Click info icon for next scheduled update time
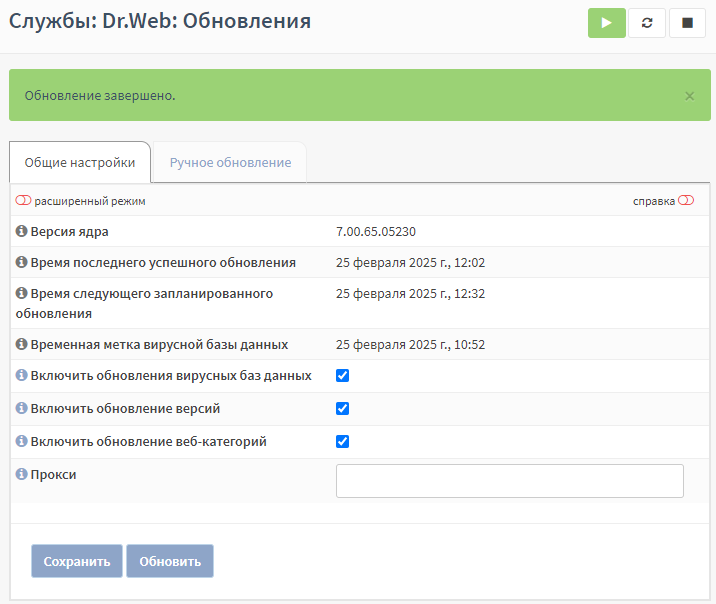 21,293
